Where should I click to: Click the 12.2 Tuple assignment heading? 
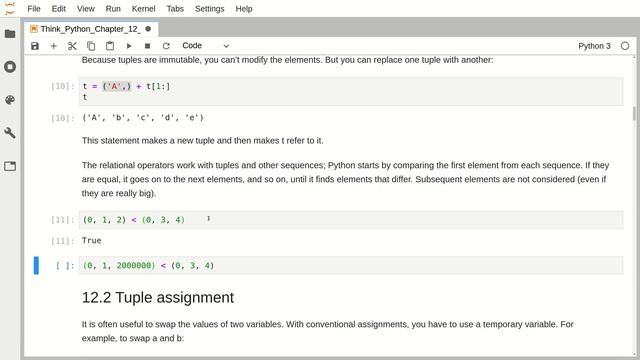[x=158, y=298]
